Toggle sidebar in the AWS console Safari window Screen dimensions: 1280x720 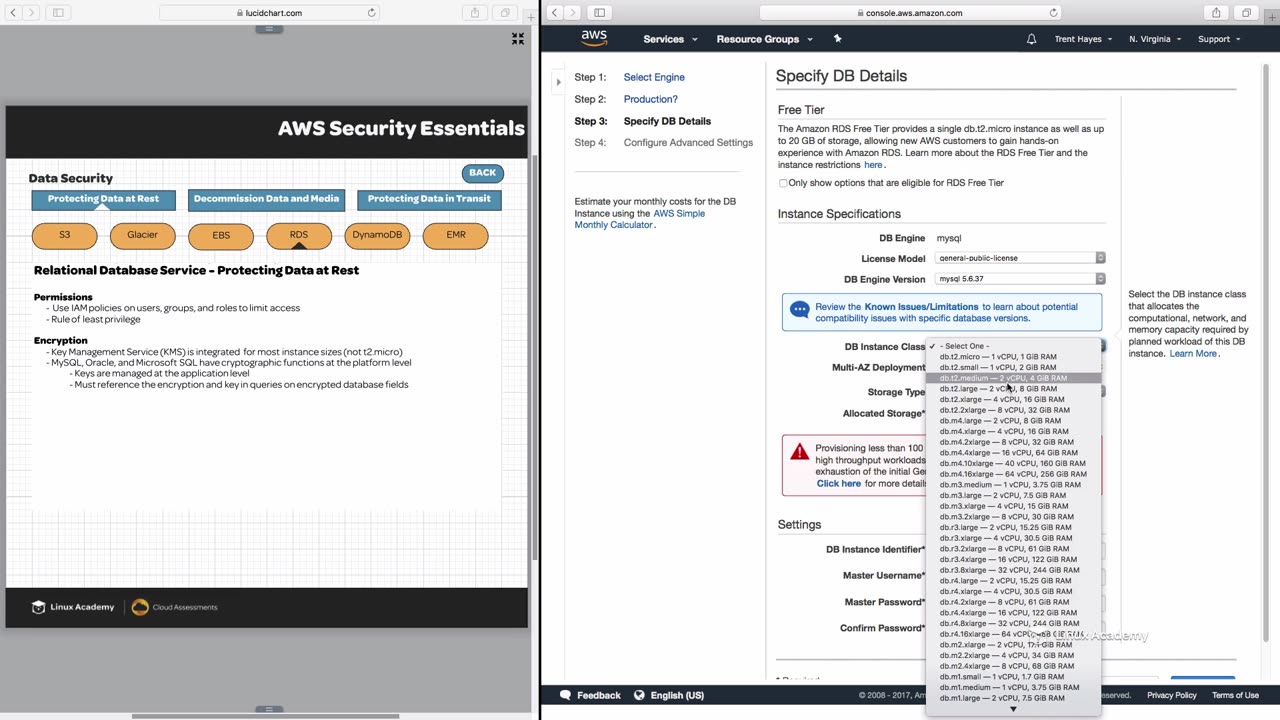click(x=599, y=13)
